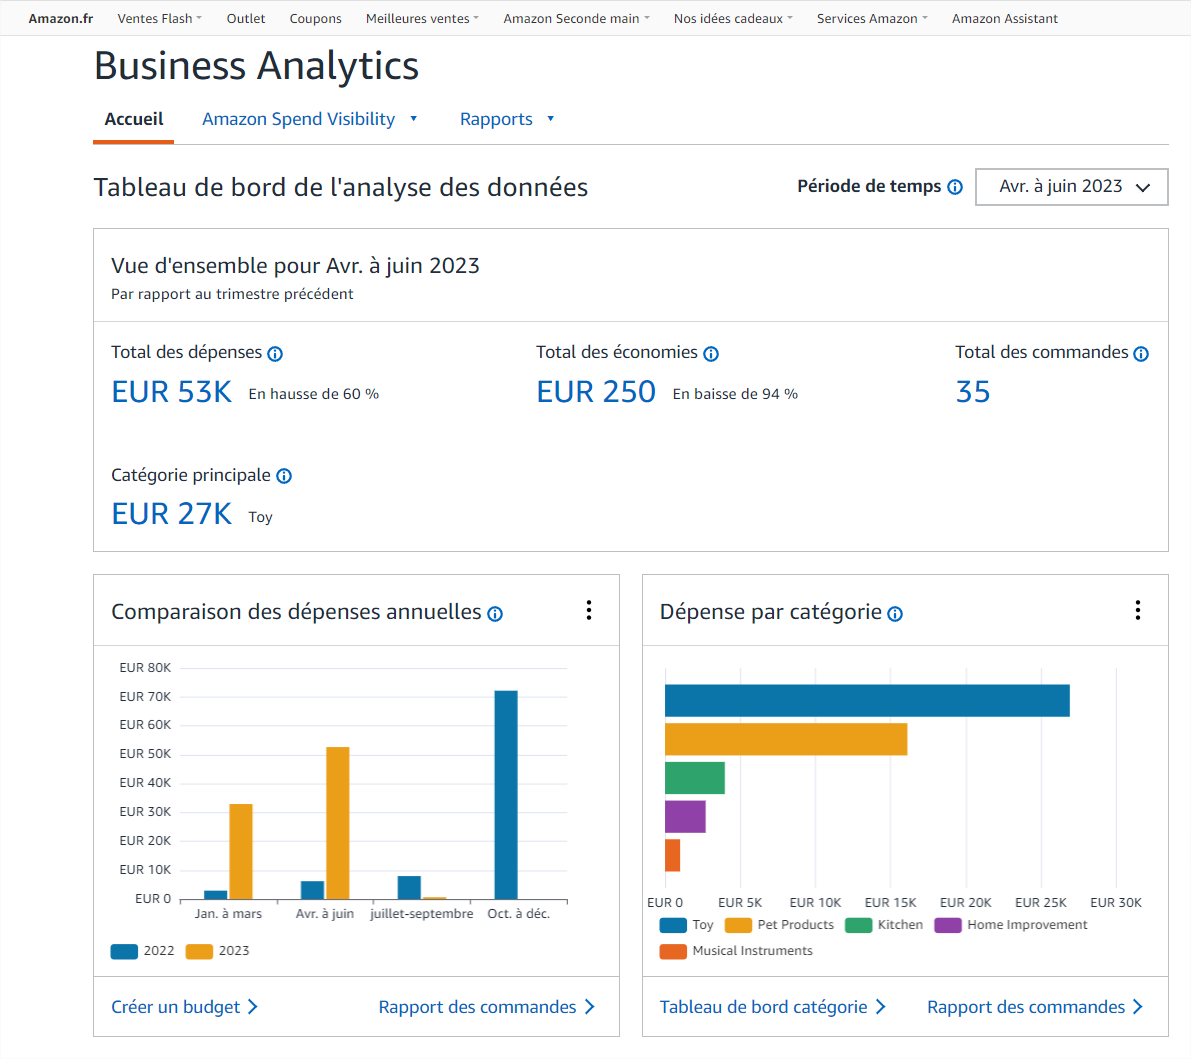
Task: Click info icon beside Dépense par catégorie
Action: pyautogui.click(x=895, y=614)
